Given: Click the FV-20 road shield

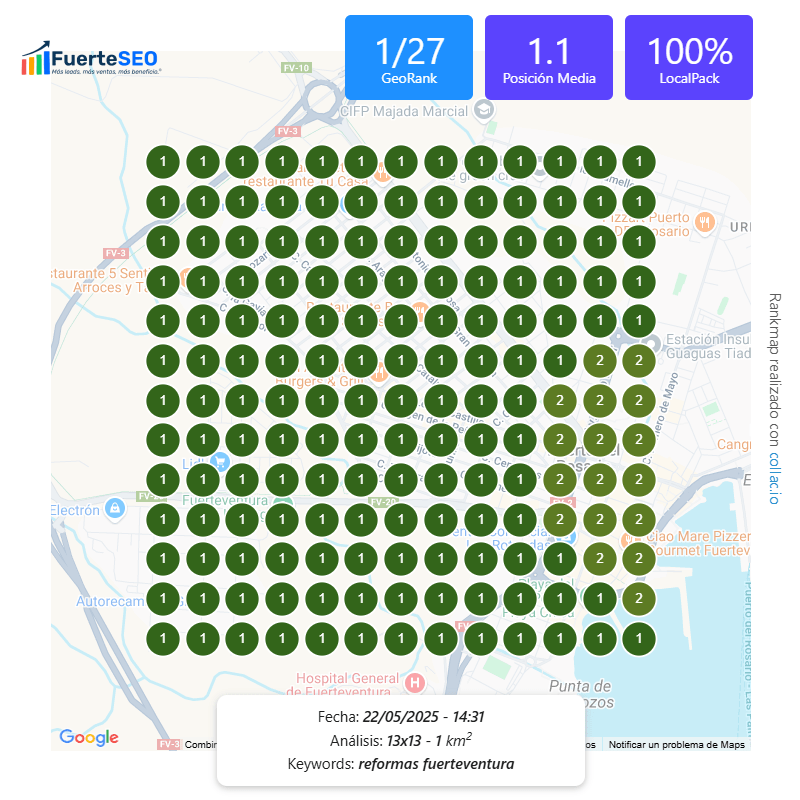Looking at the screenshot, I should point(383,502).
